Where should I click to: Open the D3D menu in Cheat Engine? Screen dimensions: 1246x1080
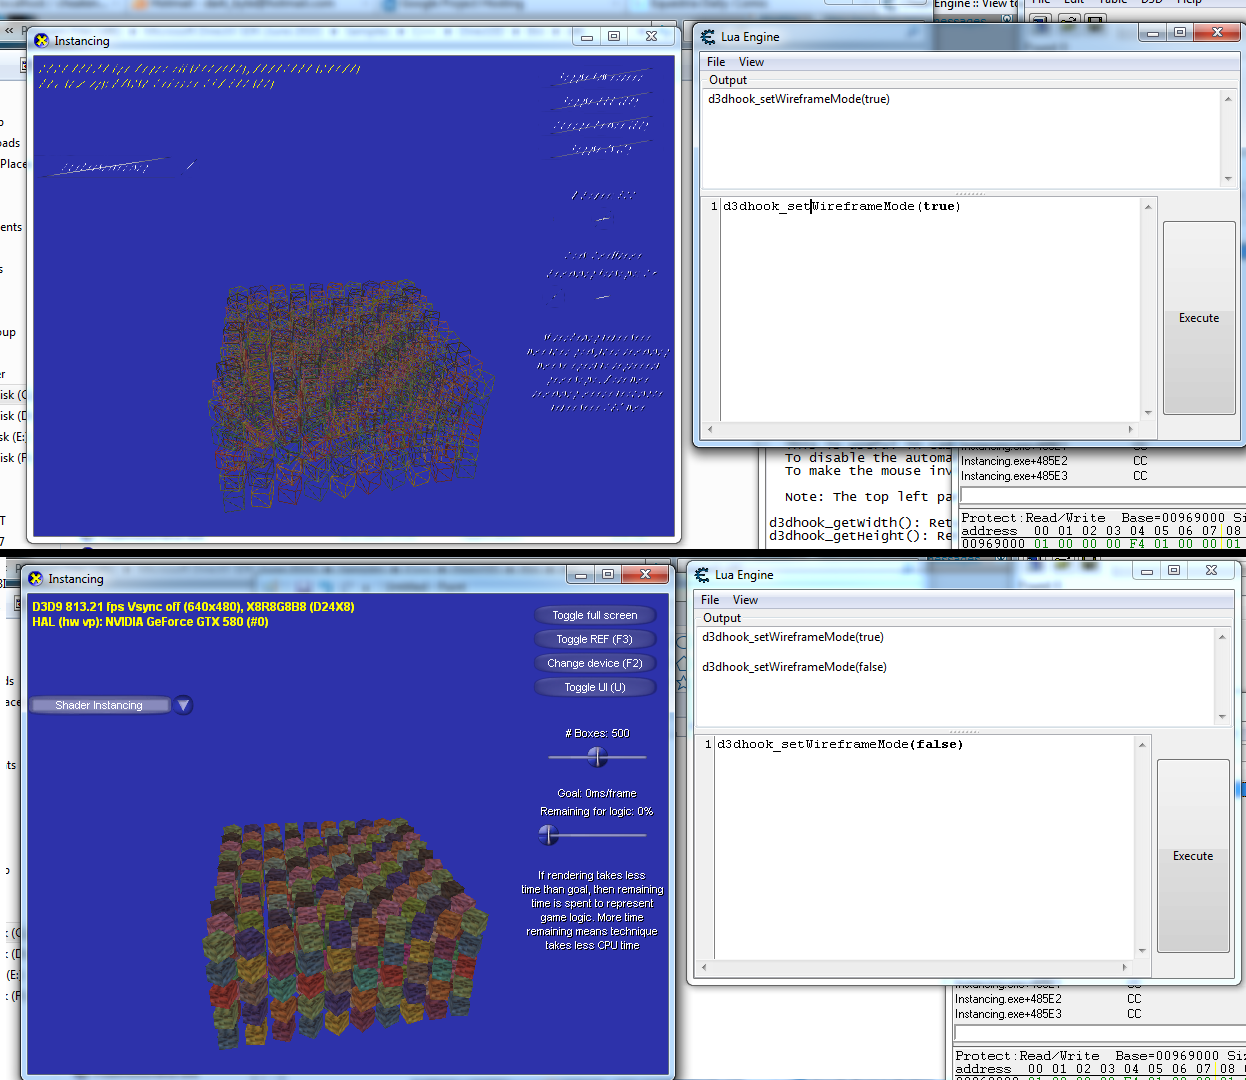point(1152,3)
